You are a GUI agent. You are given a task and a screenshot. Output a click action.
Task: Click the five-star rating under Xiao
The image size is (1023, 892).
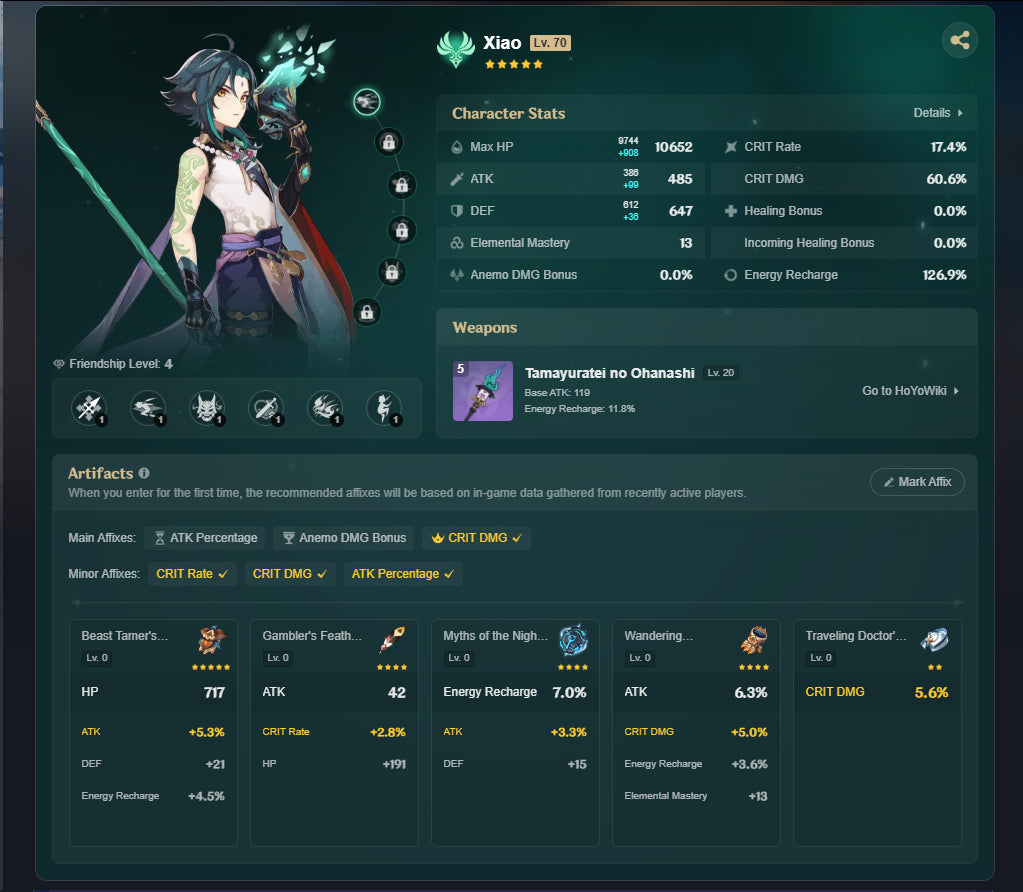[x=513, y=65]
